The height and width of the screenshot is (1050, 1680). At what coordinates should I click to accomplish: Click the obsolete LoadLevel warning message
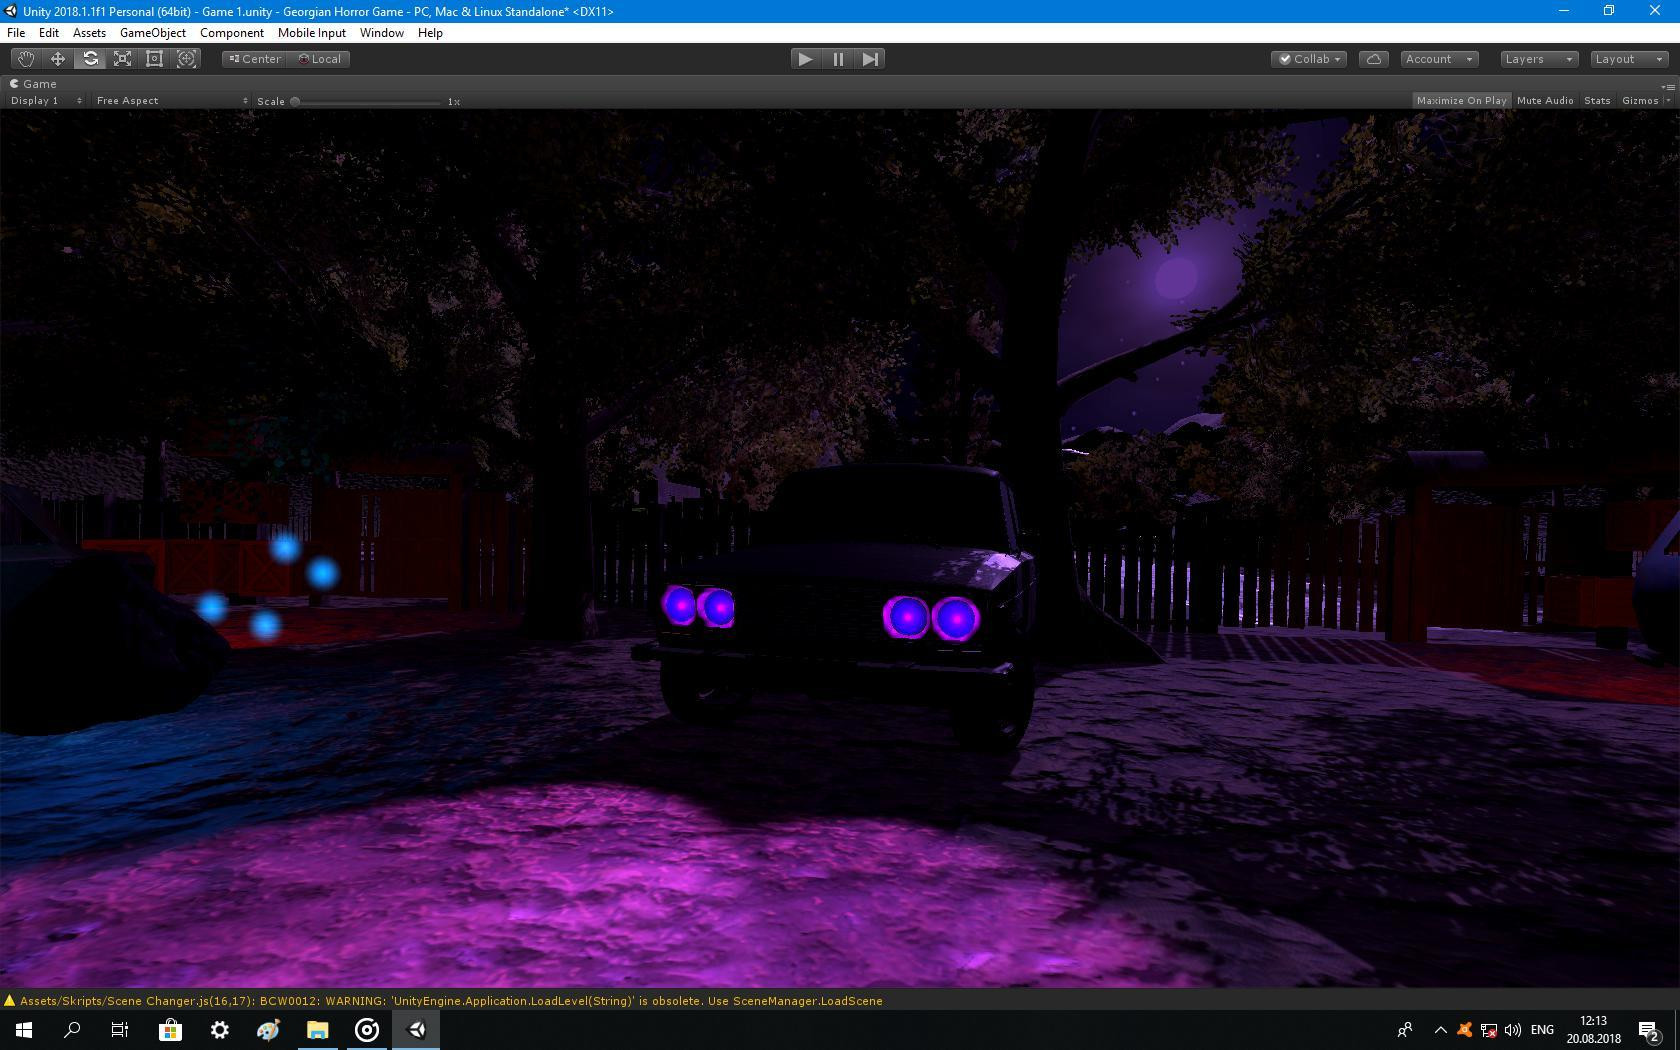451,1000
